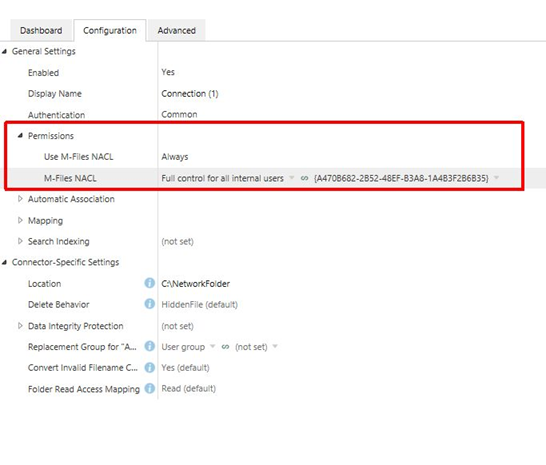Show info for Delete Behavior setting
546x465 pixels.
[x=150, y=304]
